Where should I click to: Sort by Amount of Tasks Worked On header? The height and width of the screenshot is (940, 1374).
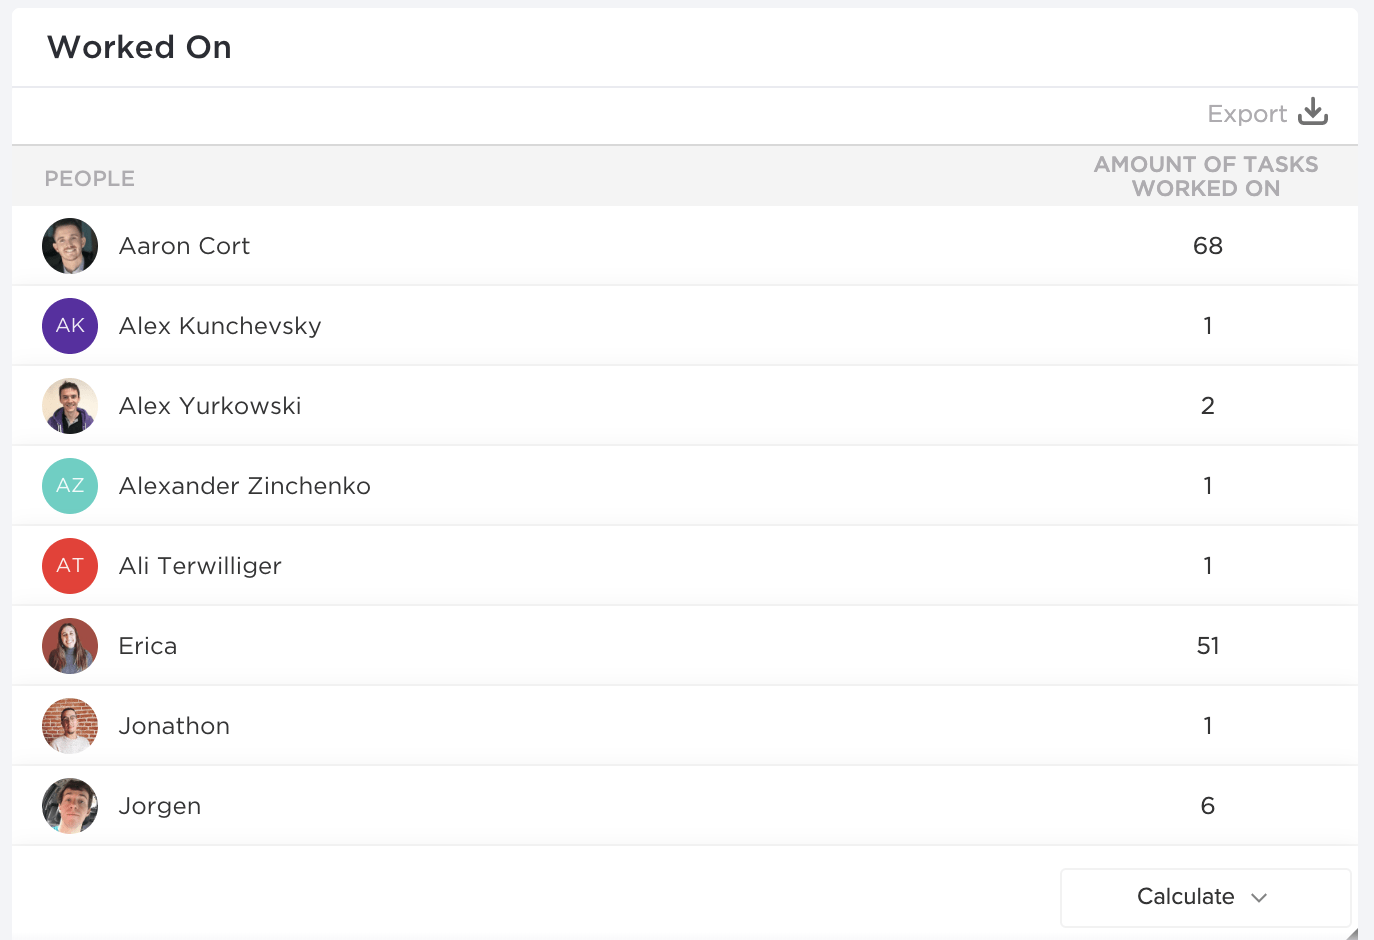1205,176
